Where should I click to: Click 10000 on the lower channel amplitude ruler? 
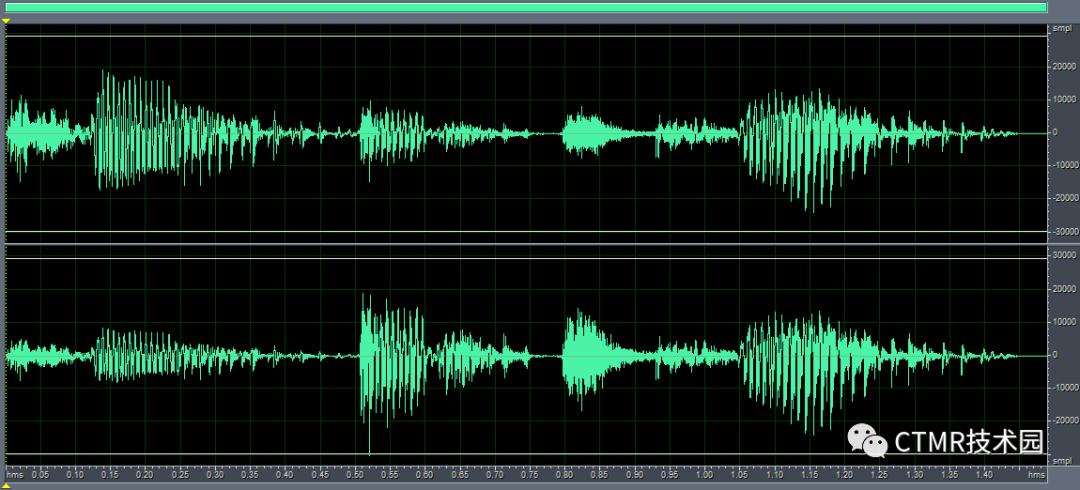click(x=1065, y=323)
